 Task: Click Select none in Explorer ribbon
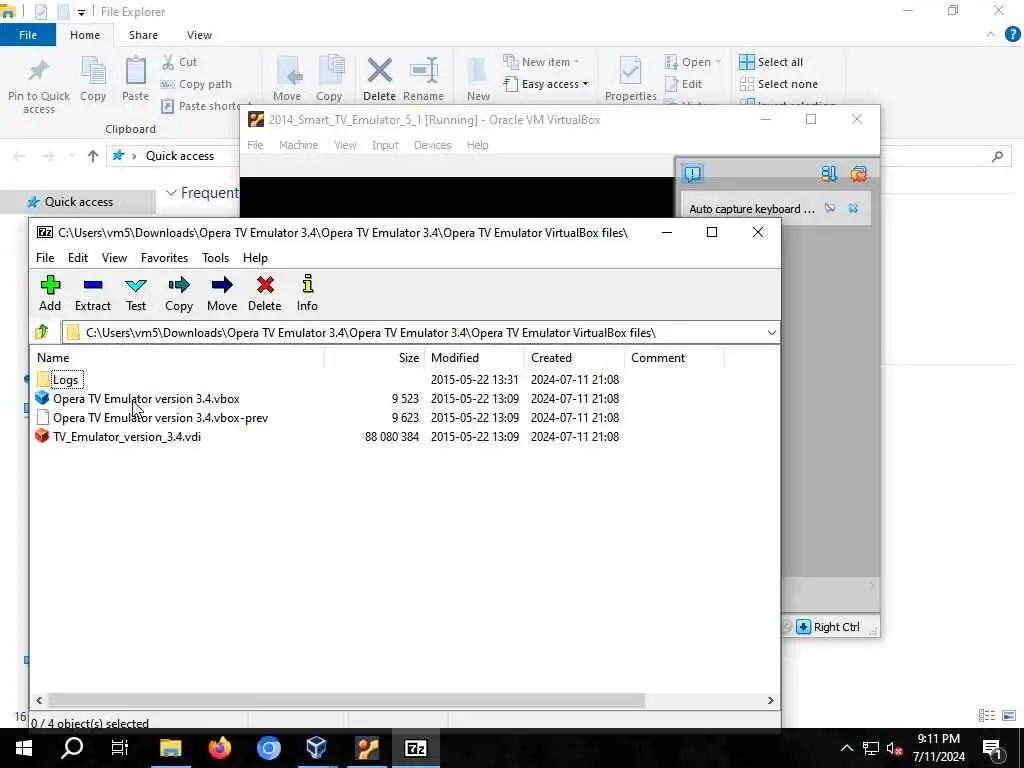point(778,84)
